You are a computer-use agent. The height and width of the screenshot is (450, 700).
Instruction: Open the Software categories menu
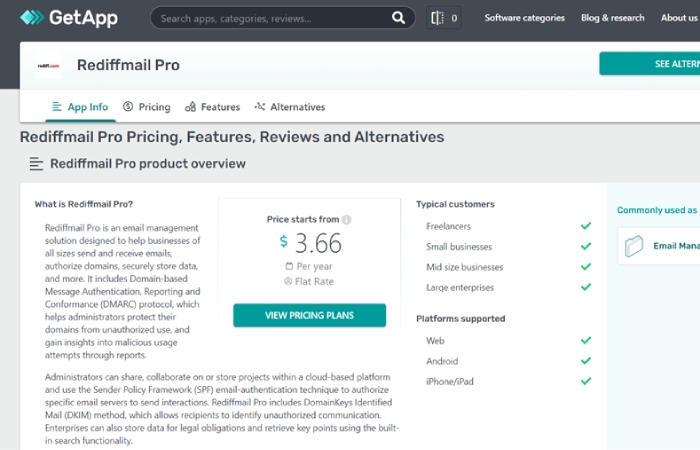click(525, 18)
